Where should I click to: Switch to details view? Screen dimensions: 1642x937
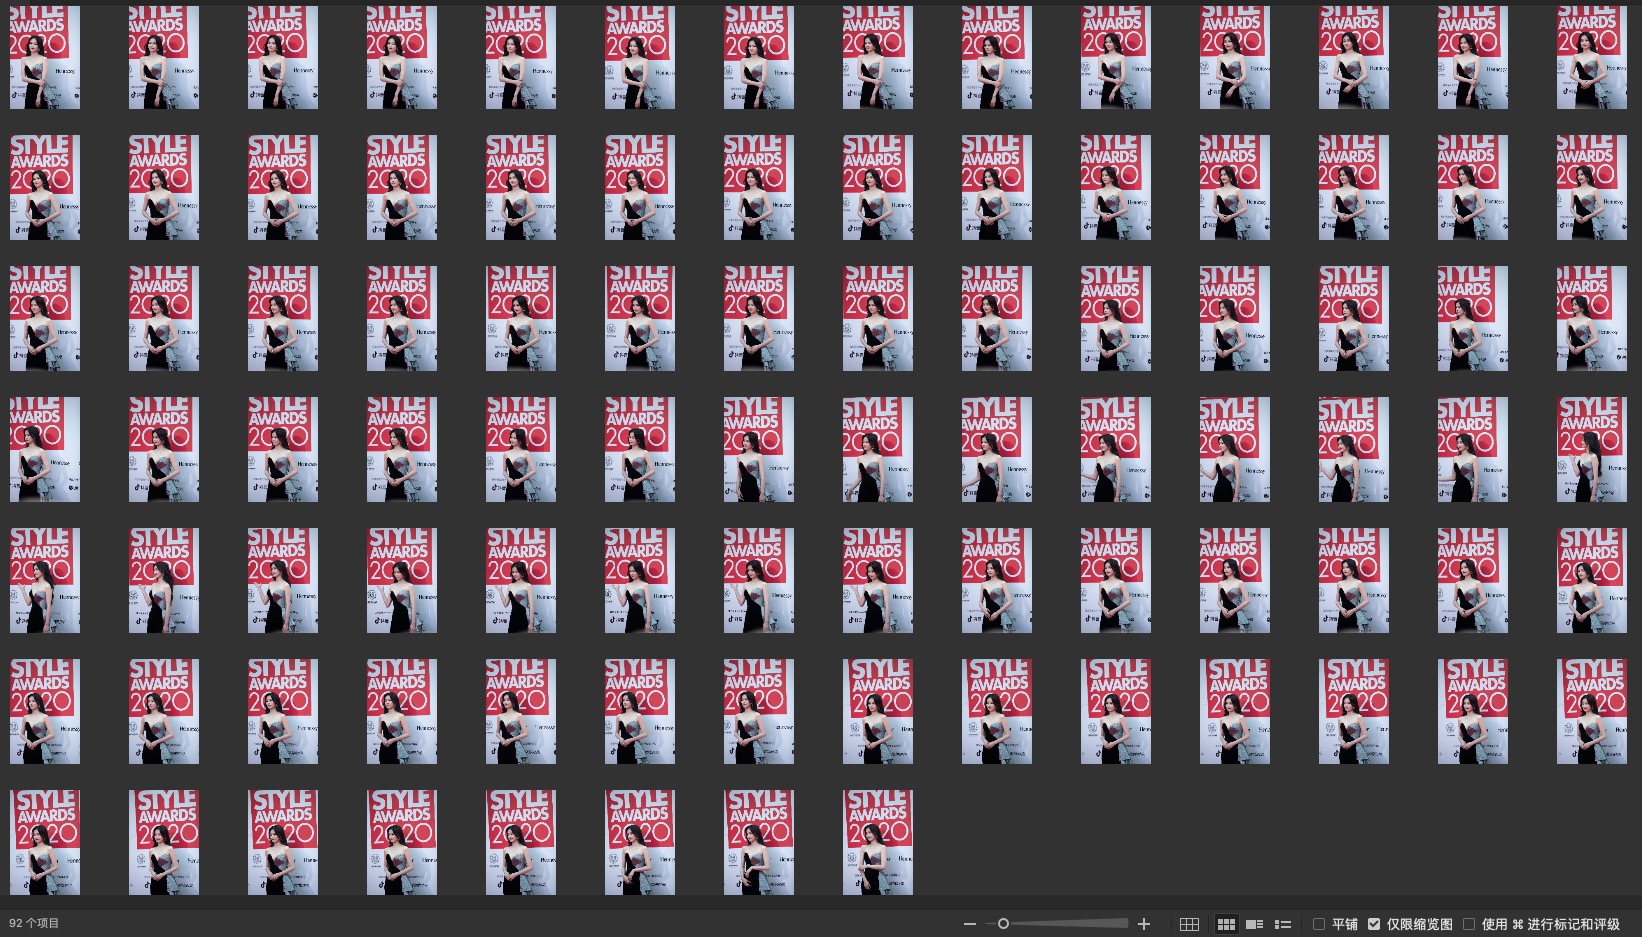point(1254,924)
